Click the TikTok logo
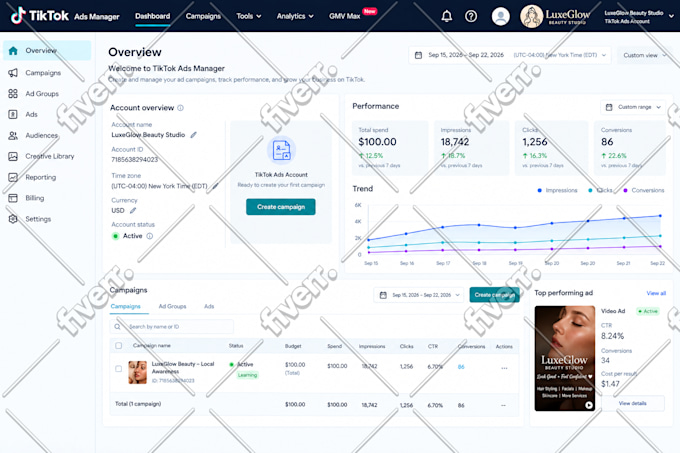680x453 pixels. pos(39,16)
